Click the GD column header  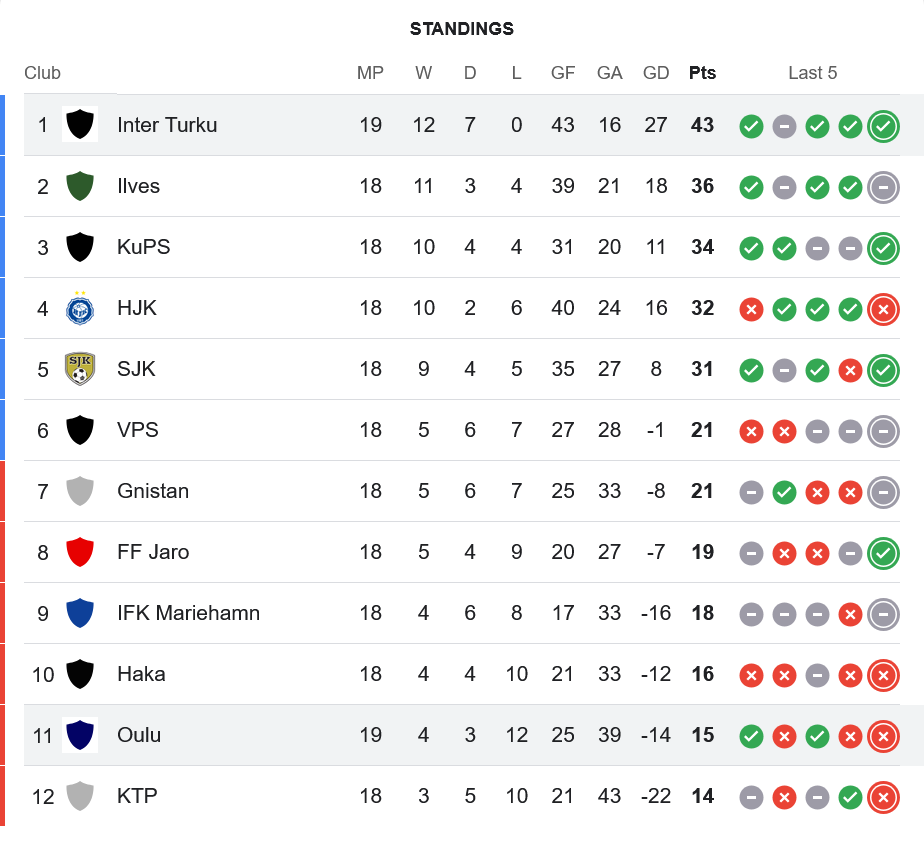coord(656,73)
